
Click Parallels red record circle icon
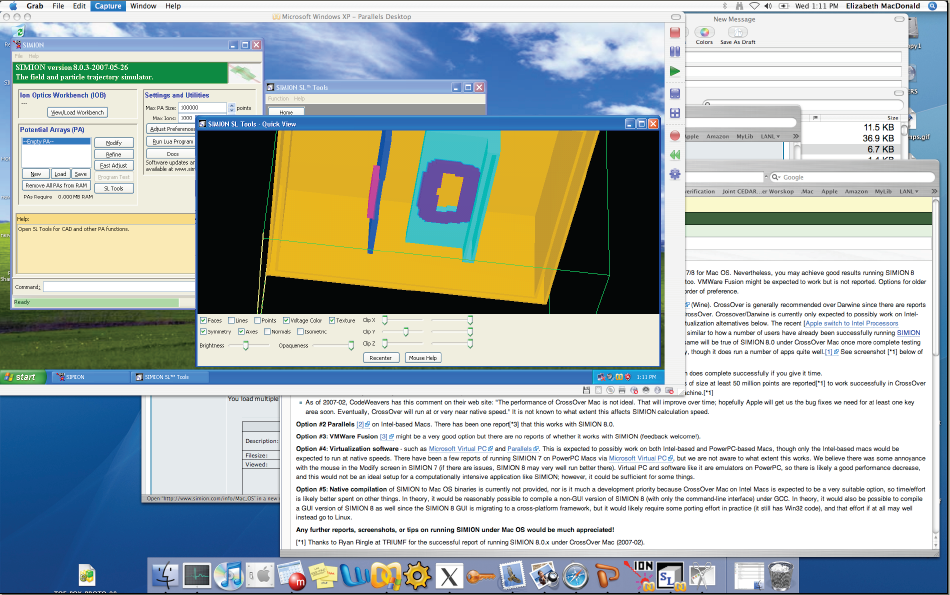tap(675, 136)
